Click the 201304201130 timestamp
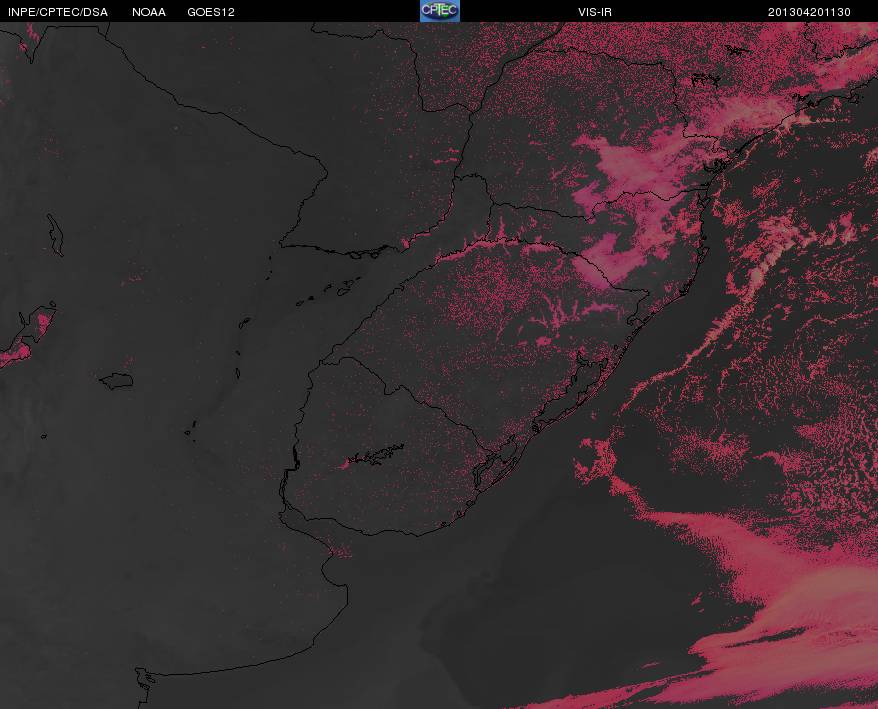 pyautogui.click(x=809, y=12)
